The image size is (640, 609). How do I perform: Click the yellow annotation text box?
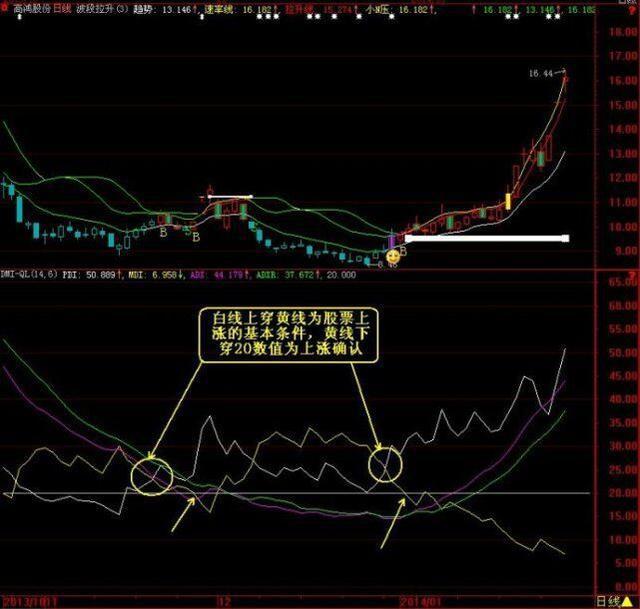289,335
